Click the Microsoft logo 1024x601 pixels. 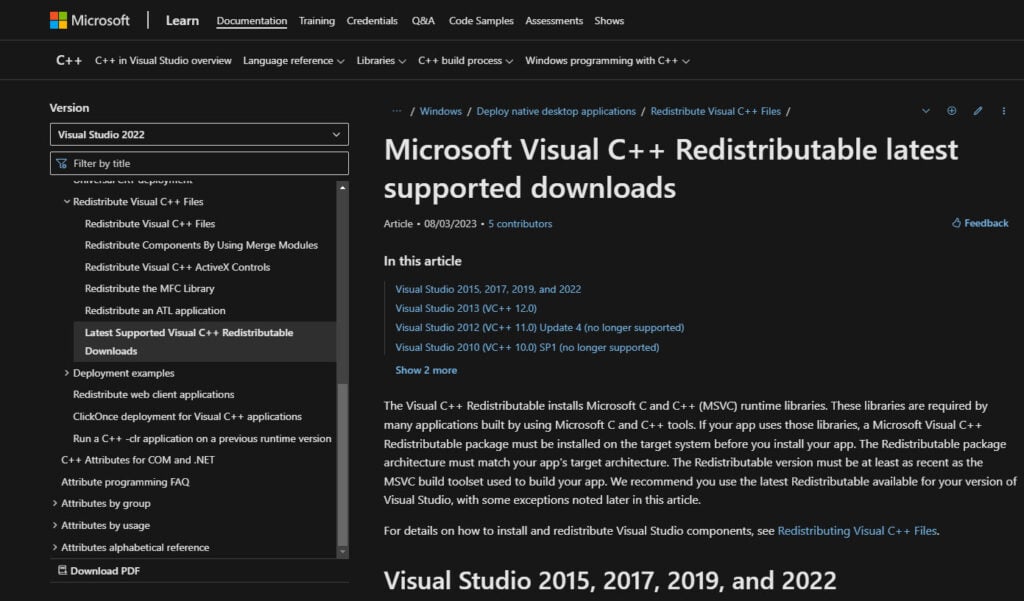pos(89,20)
